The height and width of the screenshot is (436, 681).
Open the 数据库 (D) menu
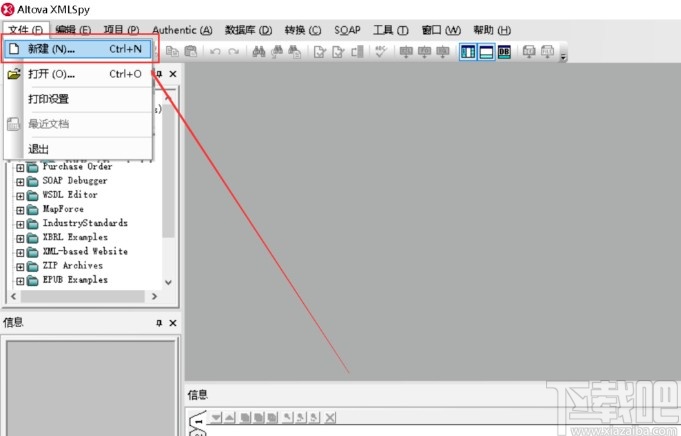[x=248, y=30]
